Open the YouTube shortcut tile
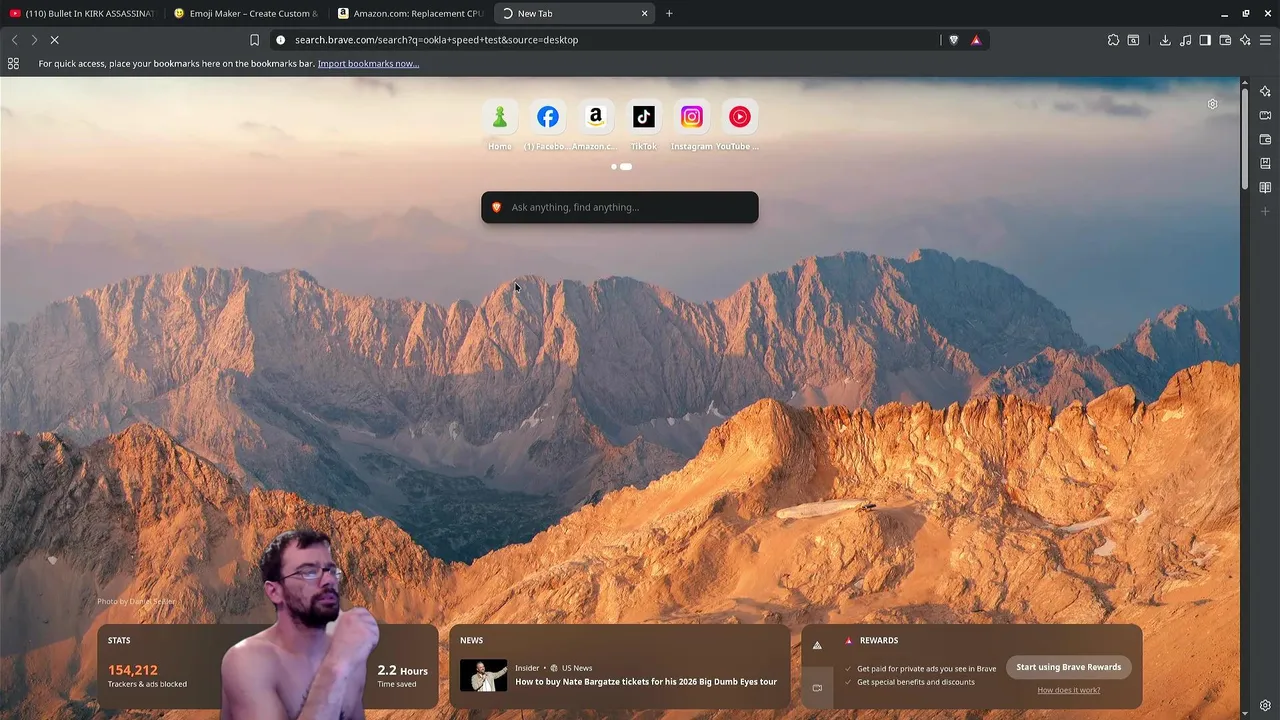Screen dimensions: 1280x720 [x=739, y=117]
